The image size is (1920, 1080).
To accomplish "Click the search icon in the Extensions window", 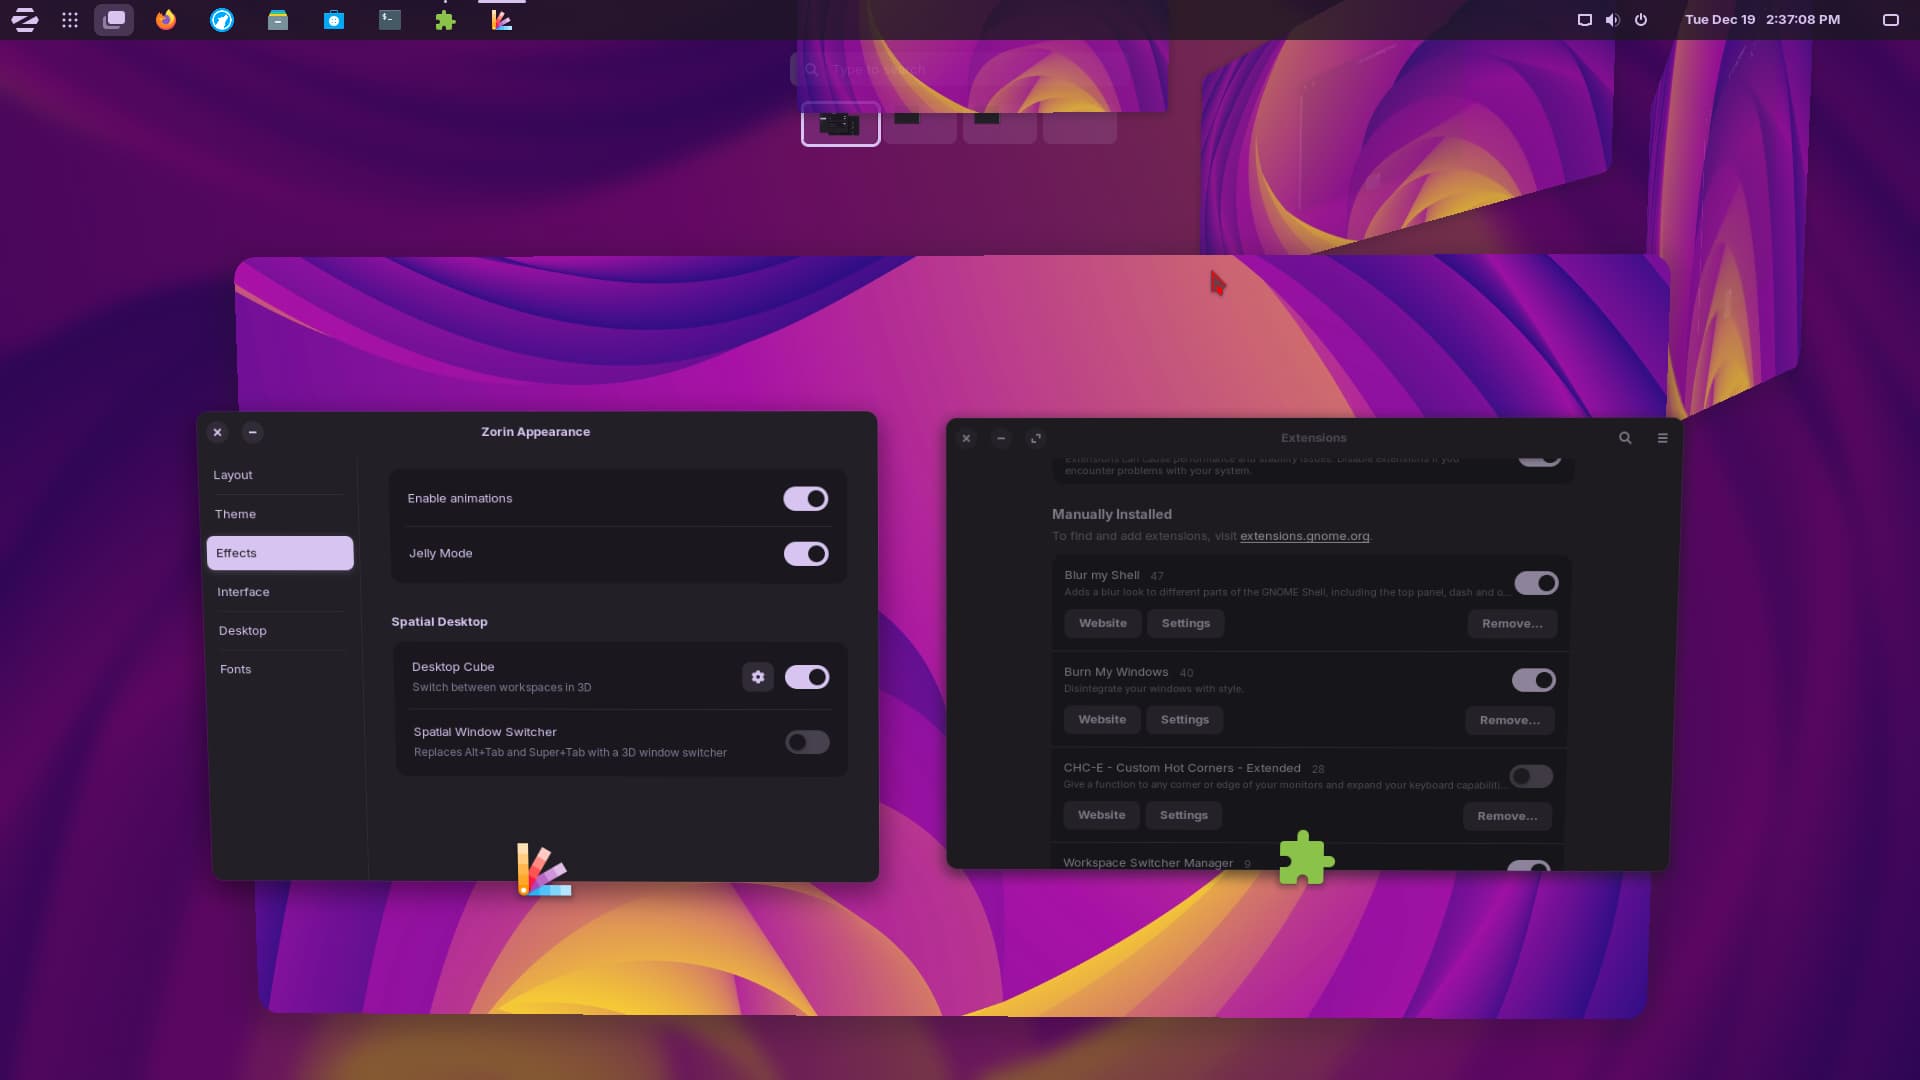I will [1625, 438].
